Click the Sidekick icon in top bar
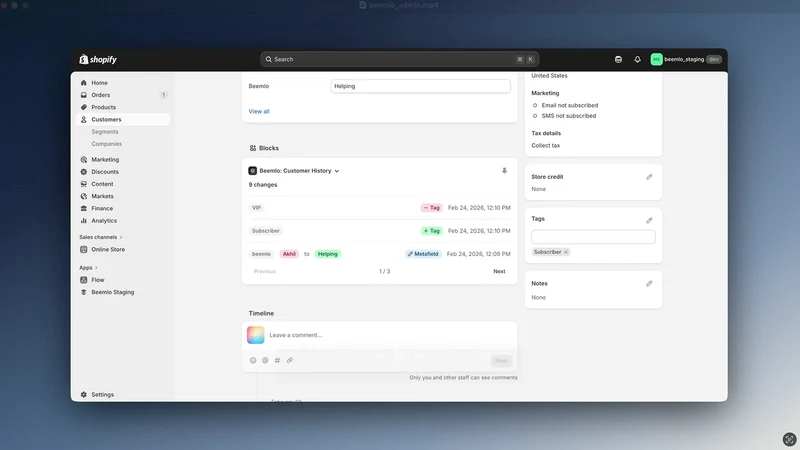The width and height of the screenshot is (800, 450). tap(618, 59)
